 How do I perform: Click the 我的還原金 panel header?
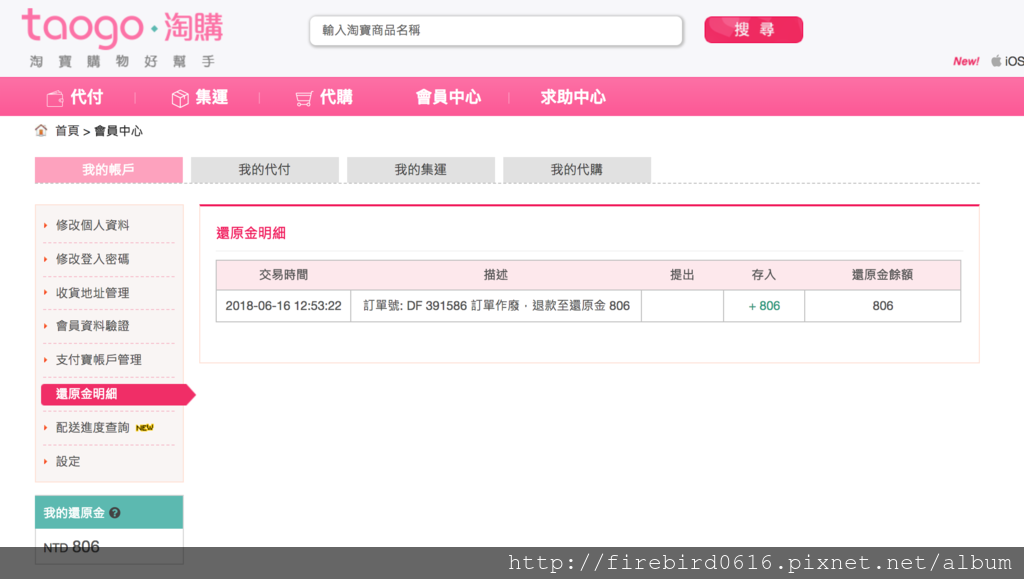109,512
